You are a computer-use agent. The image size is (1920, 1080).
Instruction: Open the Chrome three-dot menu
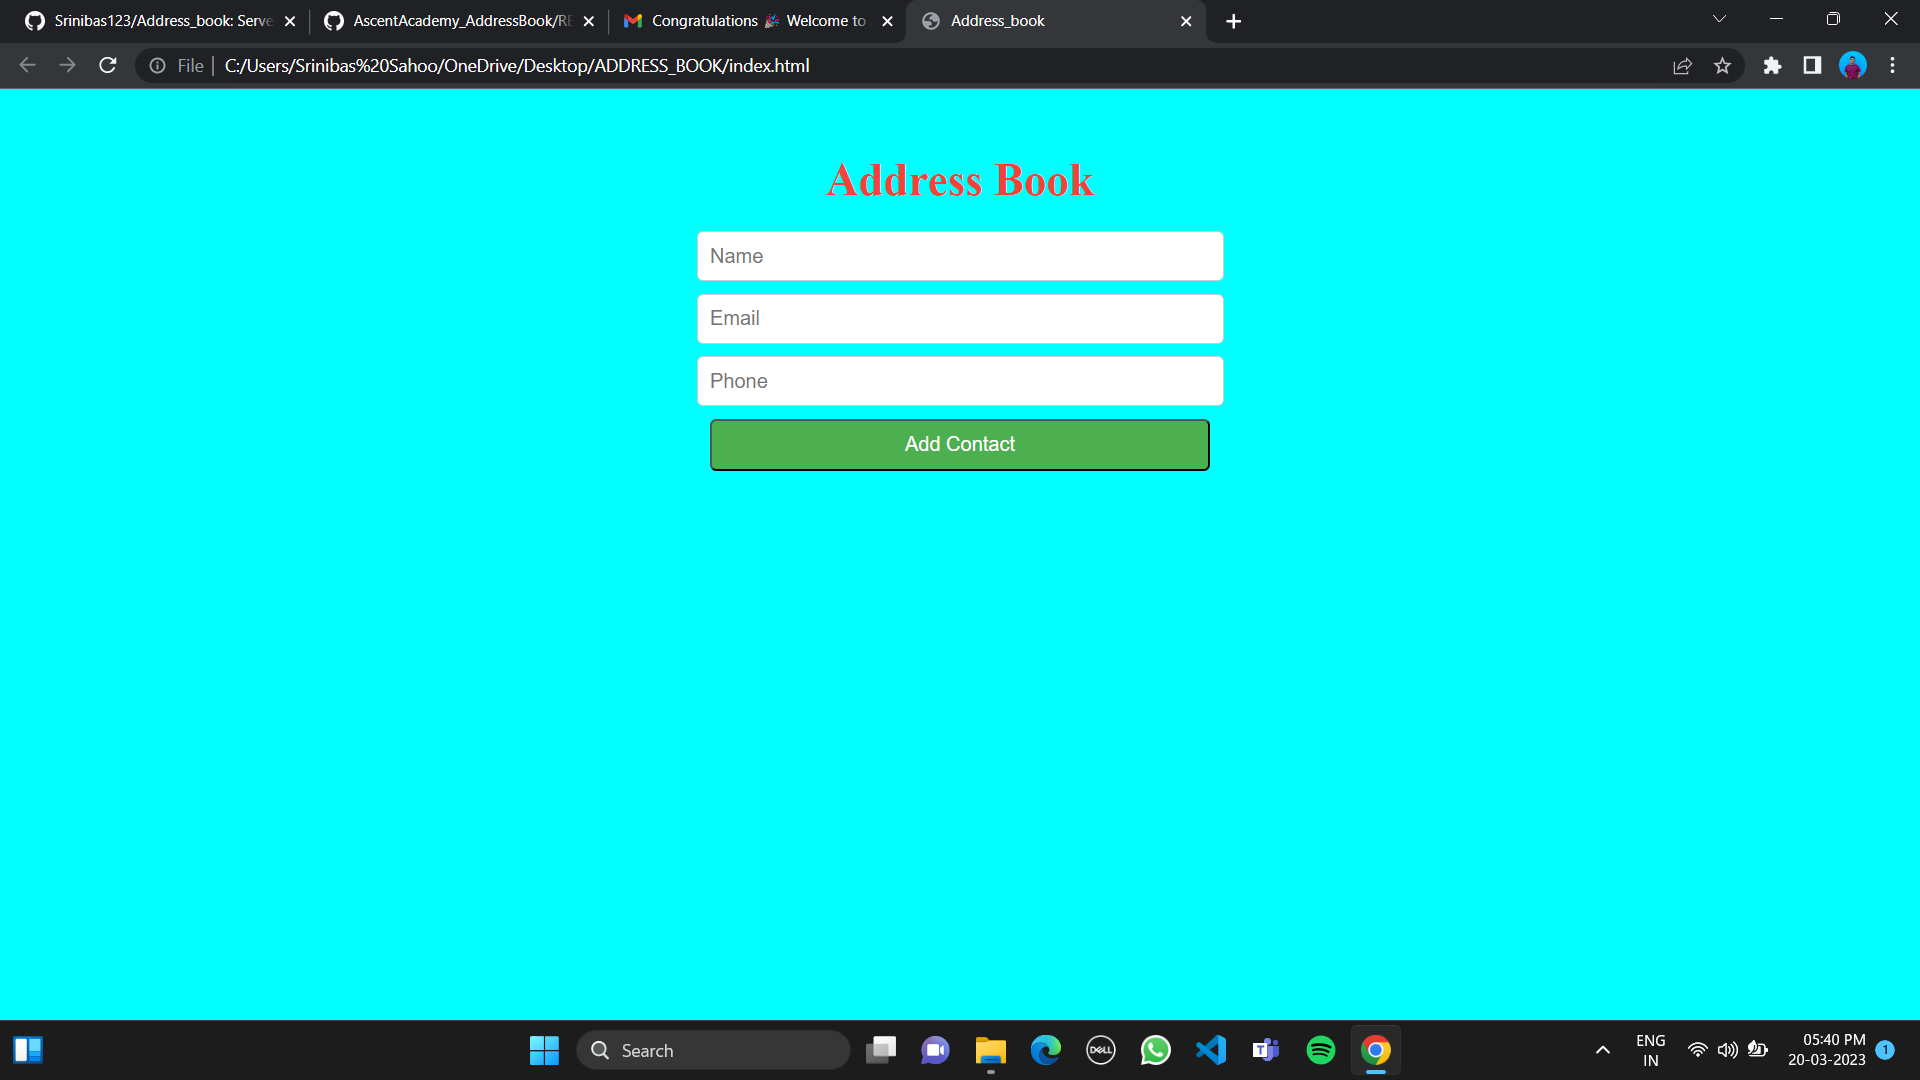(x=1892, y=65)
